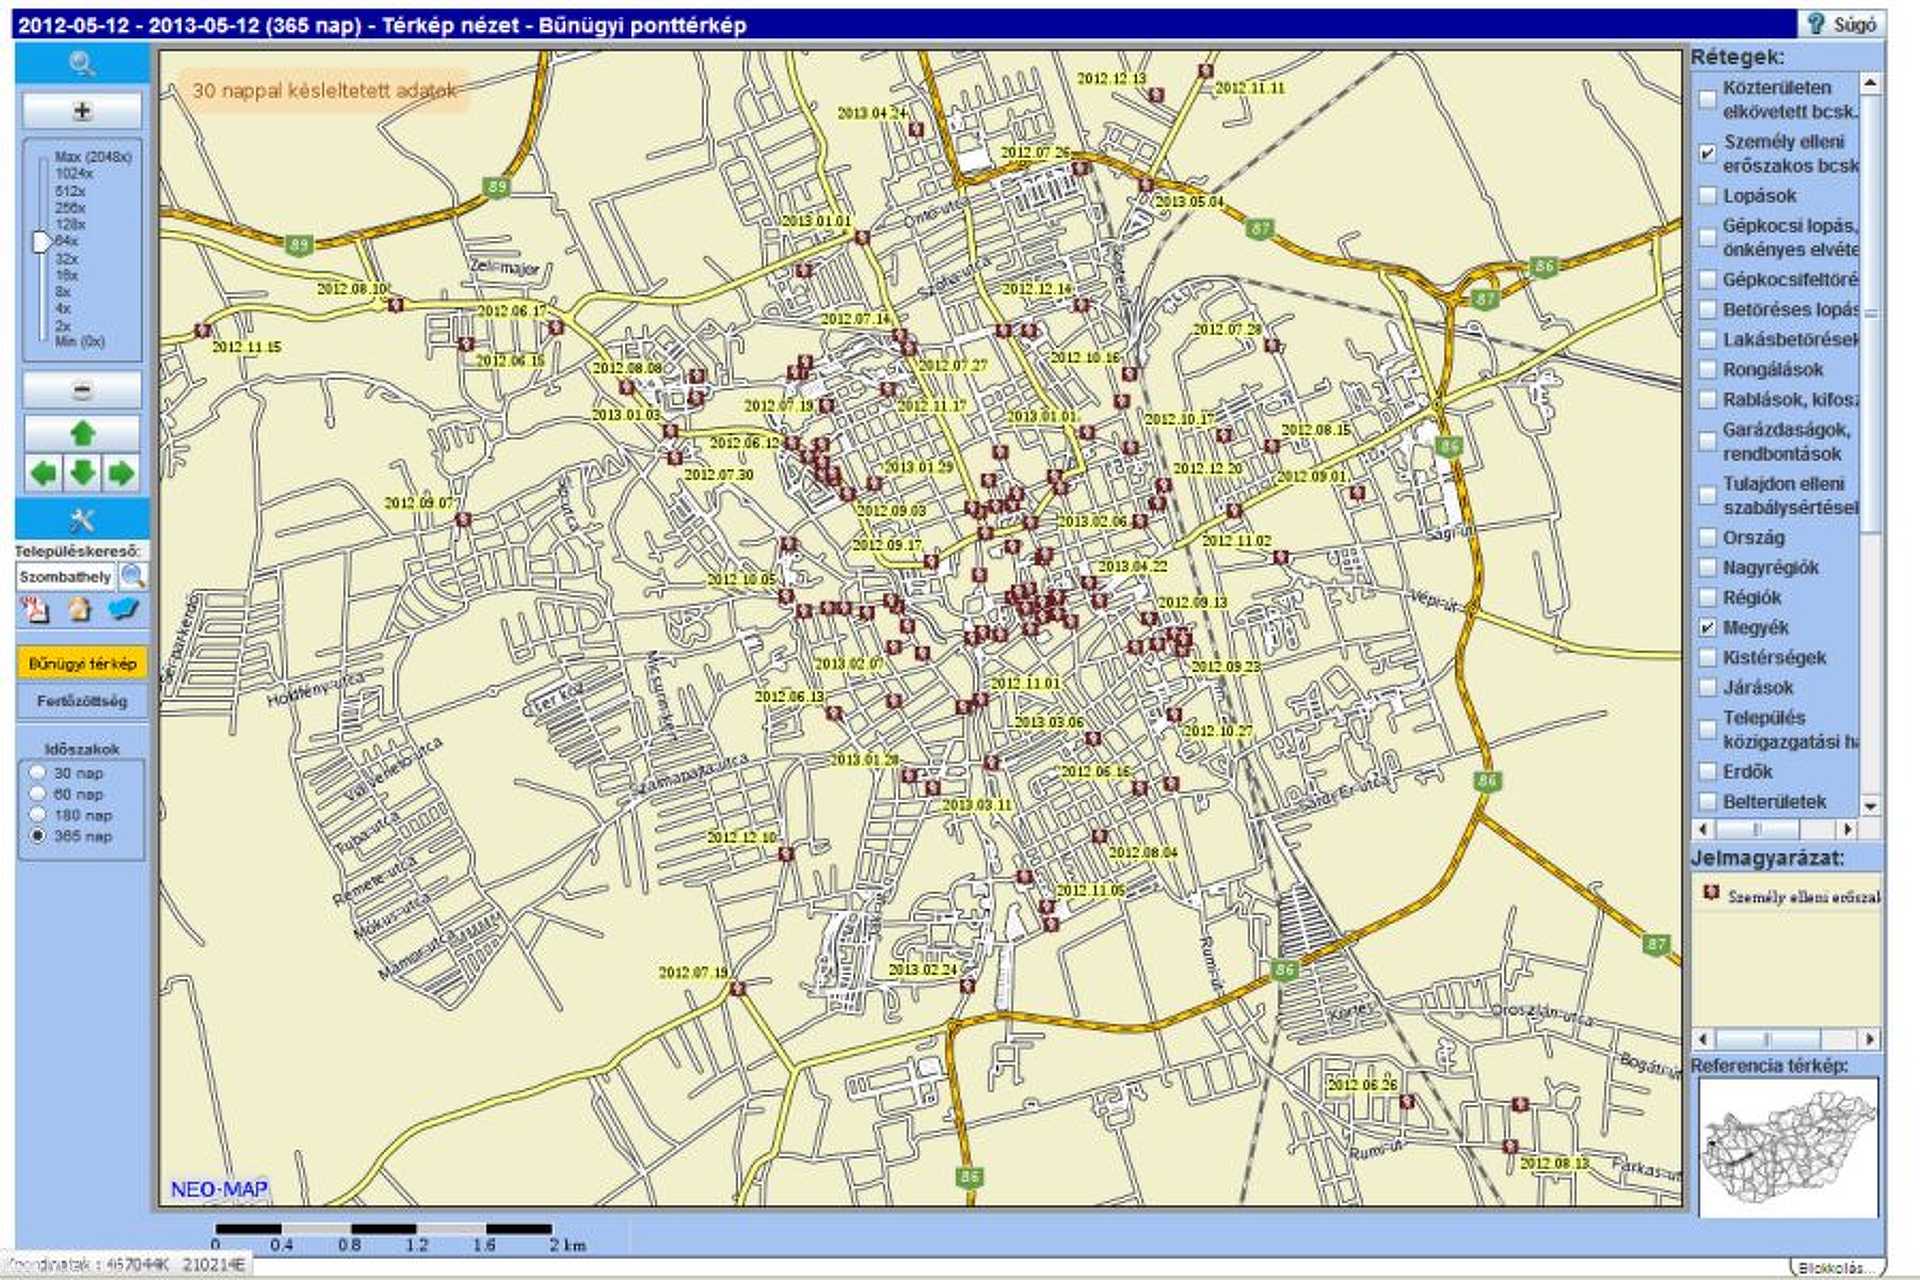Viewport: 1920px width, 1280px height.
Task: Click crime marker dated 2012.11.11
Action: coord(1206,71)
